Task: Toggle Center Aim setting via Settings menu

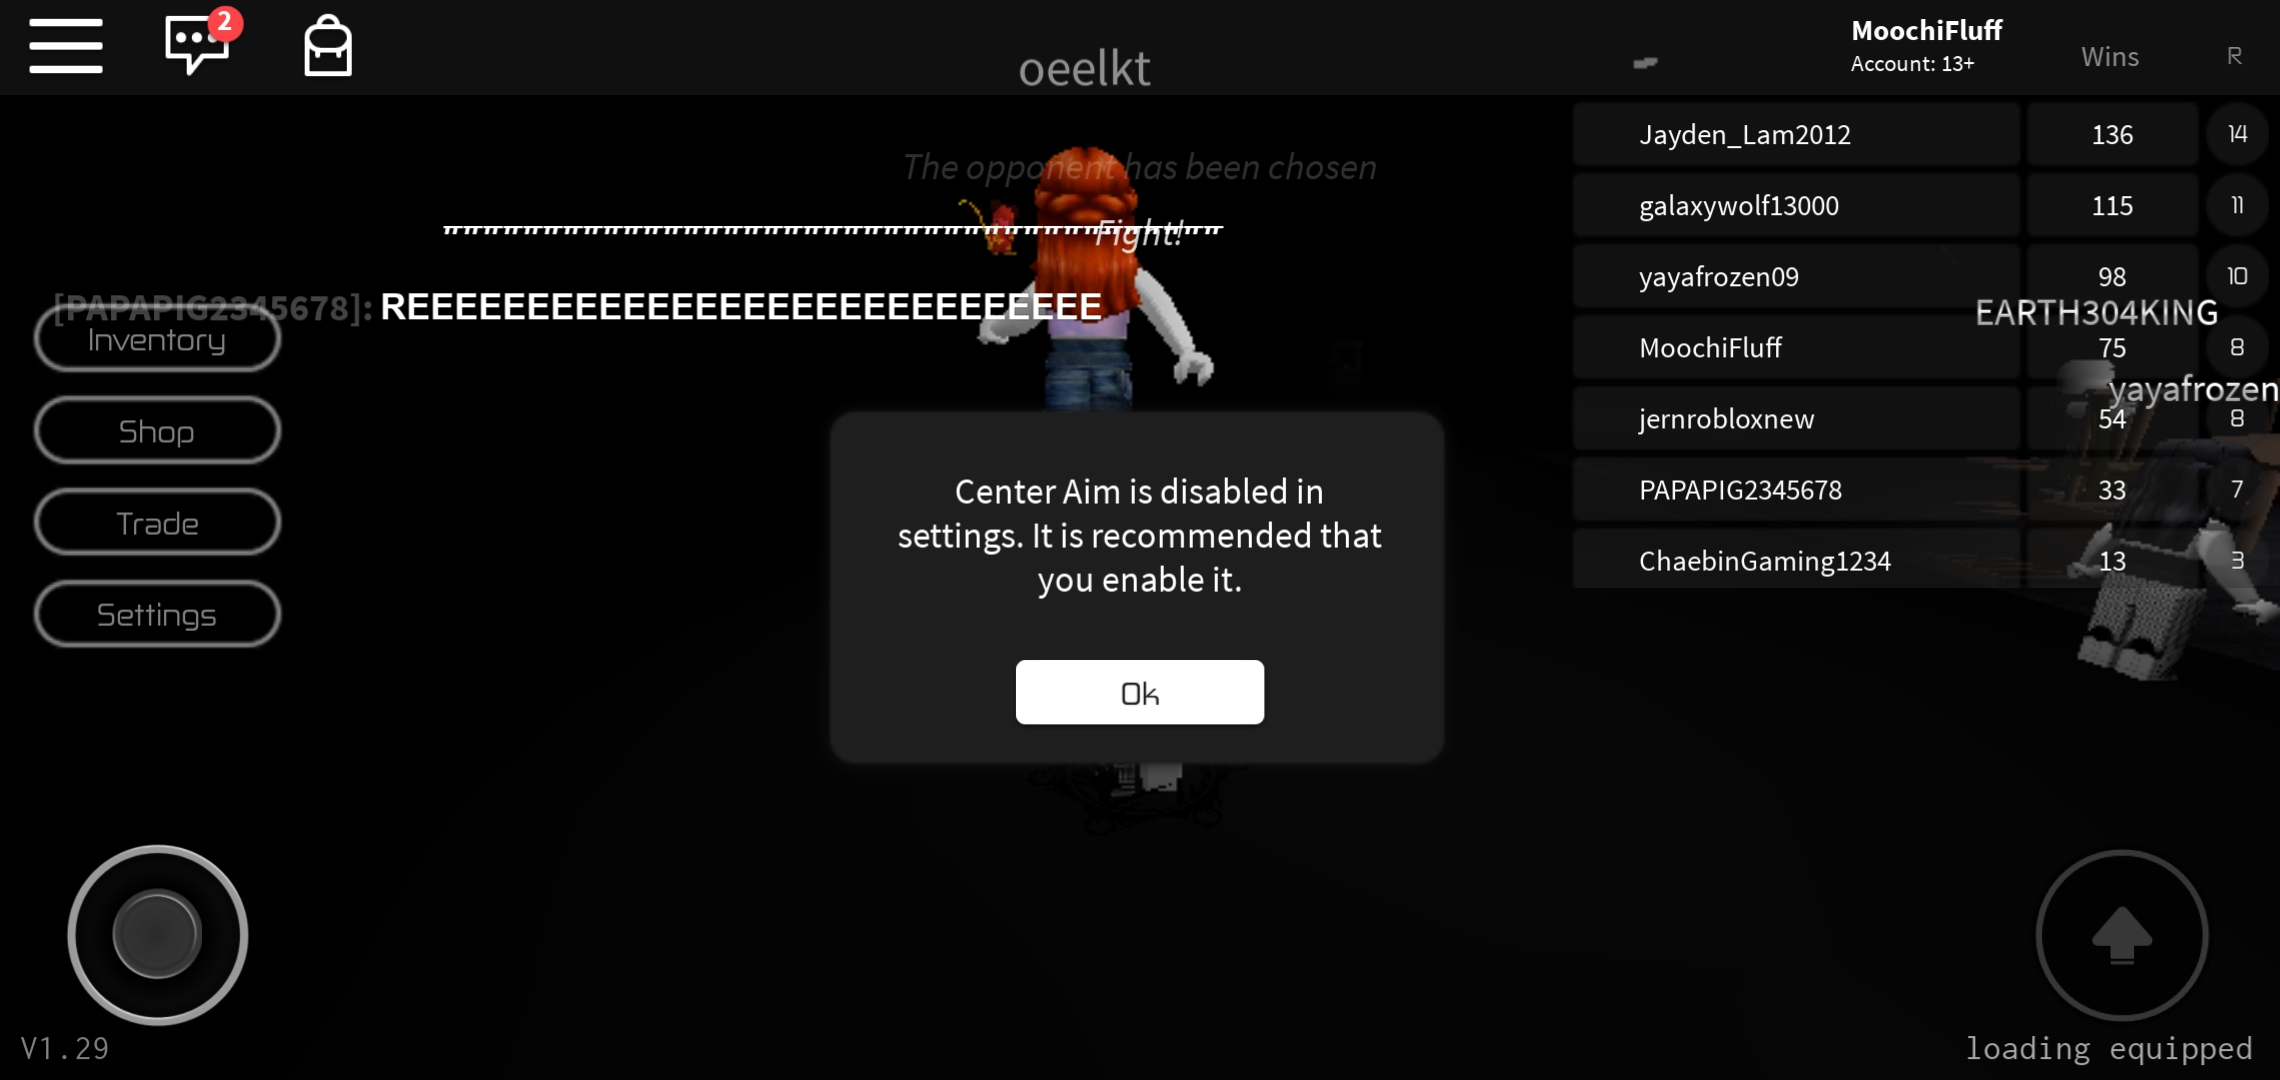Action: [156, 615]
